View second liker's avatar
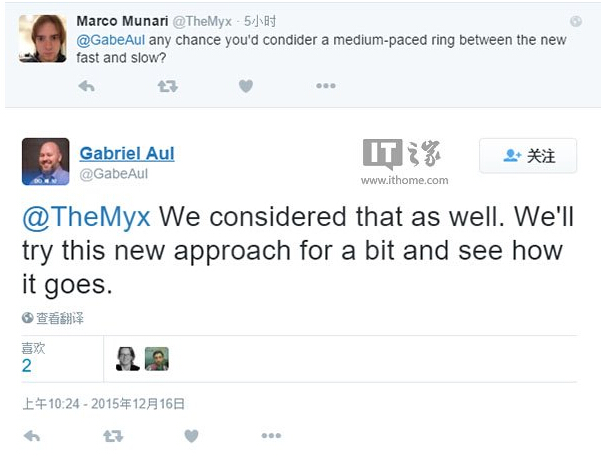The image size is (601, 456). click(x=157, y=358)
